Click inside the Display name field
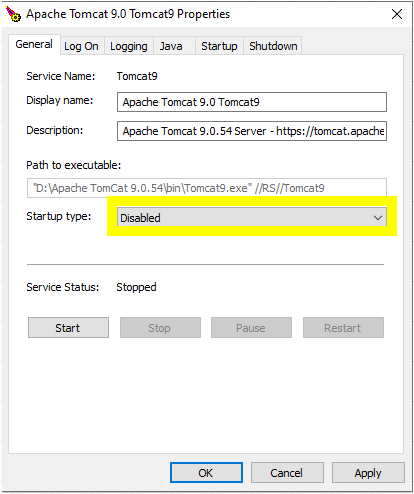The height and width of the screenshot is (494, 414). click(x=252, y=102)
